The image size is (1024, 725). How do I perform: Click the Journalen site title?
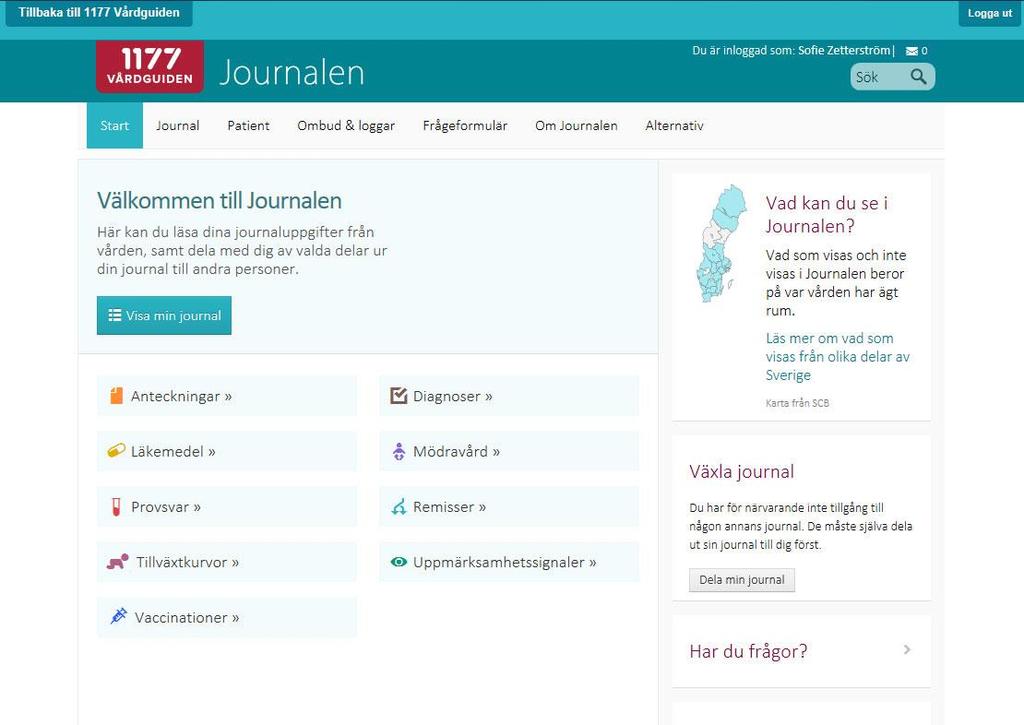click(x=291, y=72)
